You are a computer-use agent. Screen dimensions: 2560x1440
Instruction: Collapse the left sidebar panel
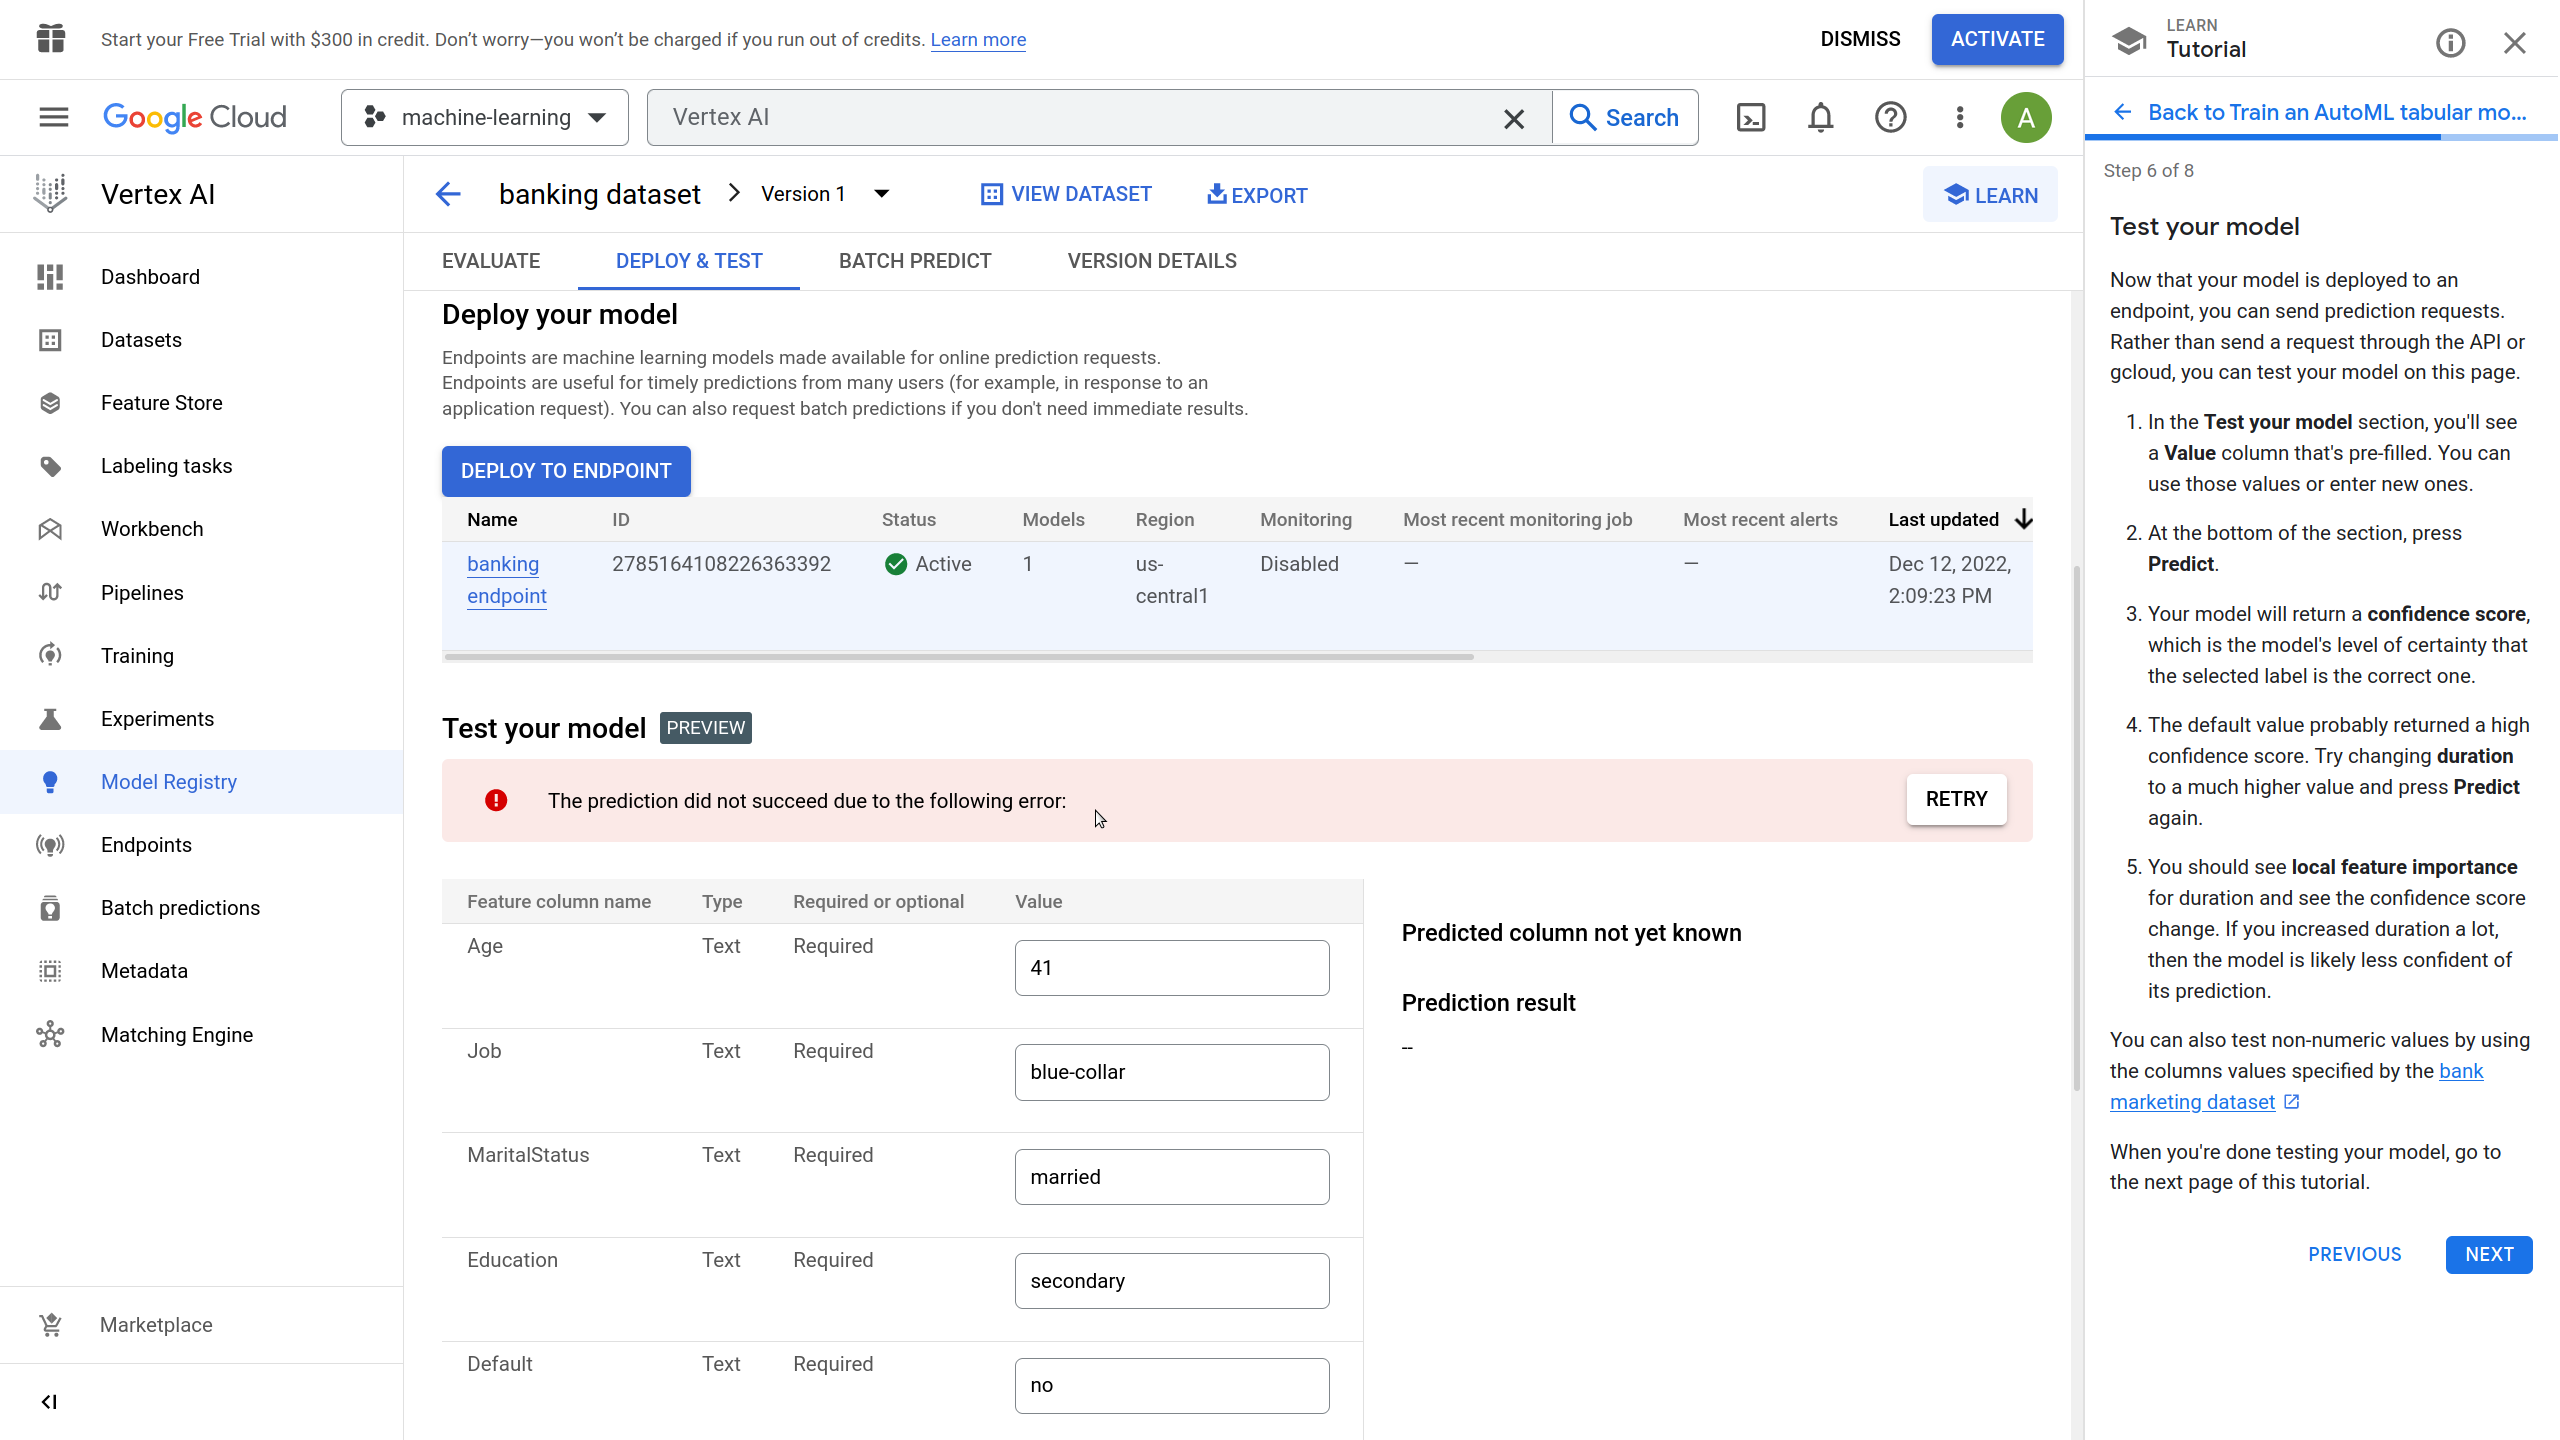pyautogui.click(x=49, y=1401)
